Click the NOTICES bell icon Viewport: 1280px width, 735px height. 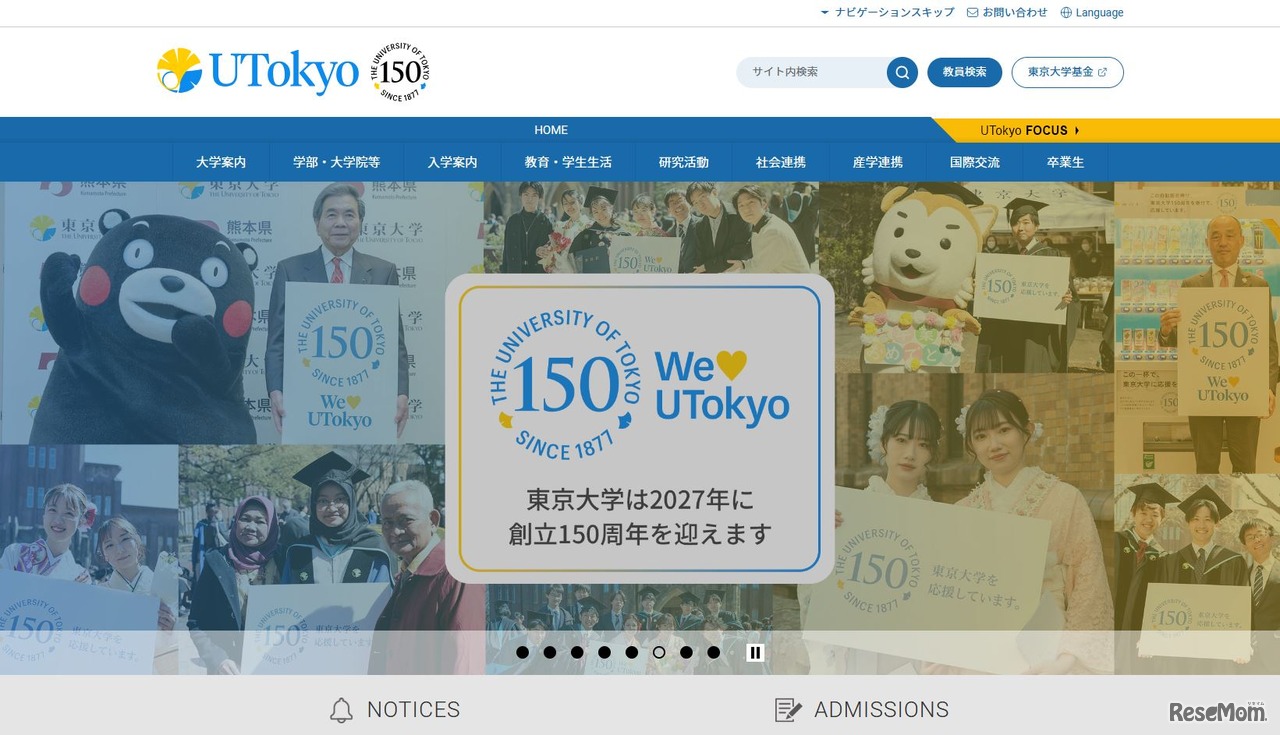(x=341, y=710)
